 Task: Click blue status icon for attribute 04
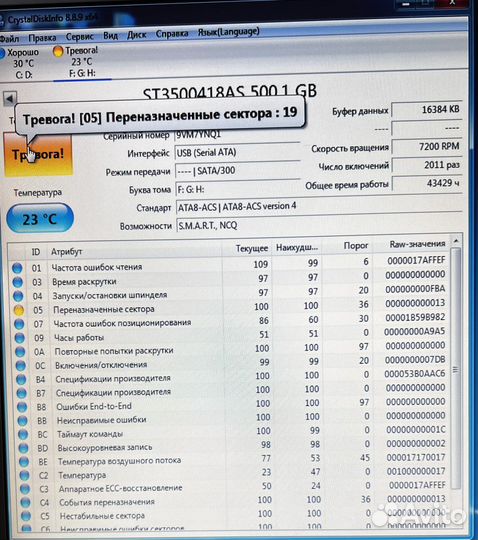click(18, 296)
